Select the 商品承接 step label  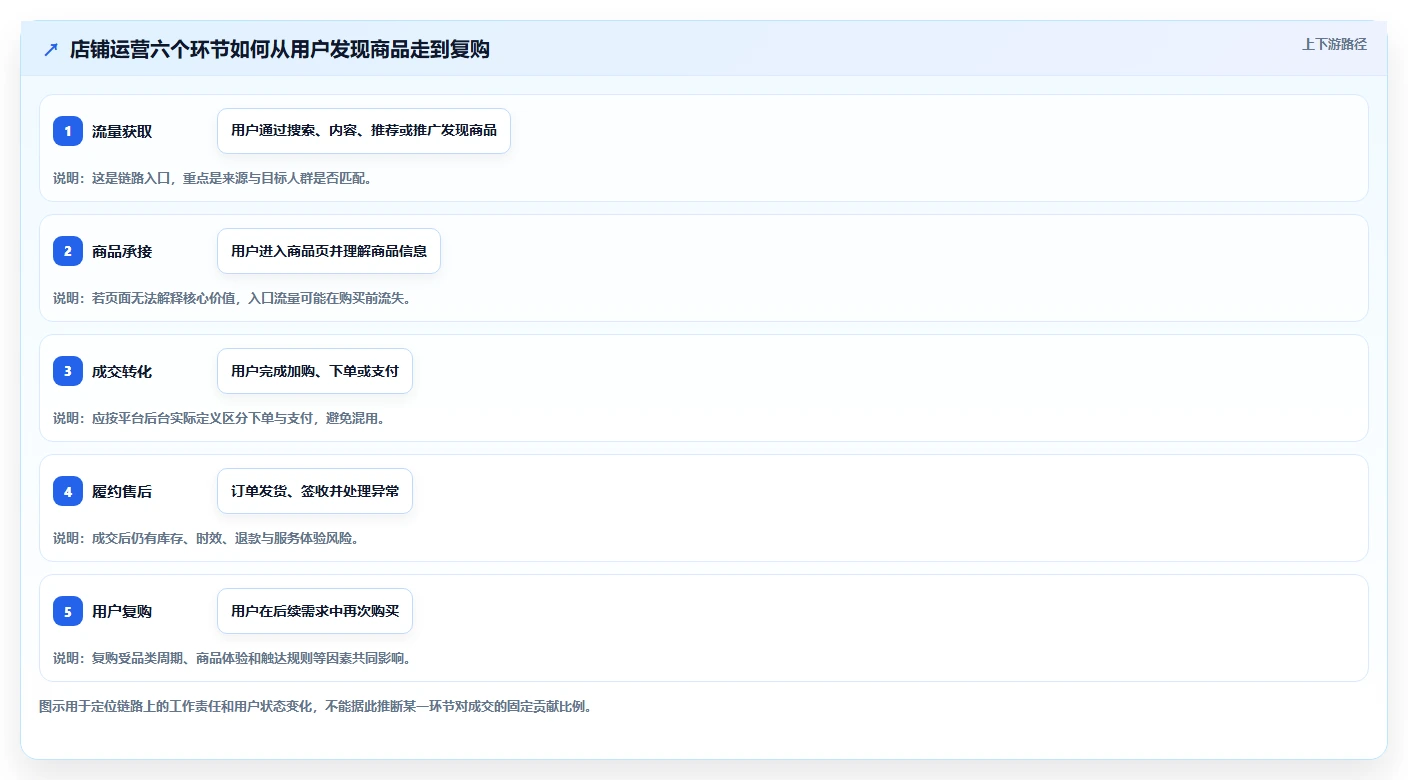tap(122, 251)
